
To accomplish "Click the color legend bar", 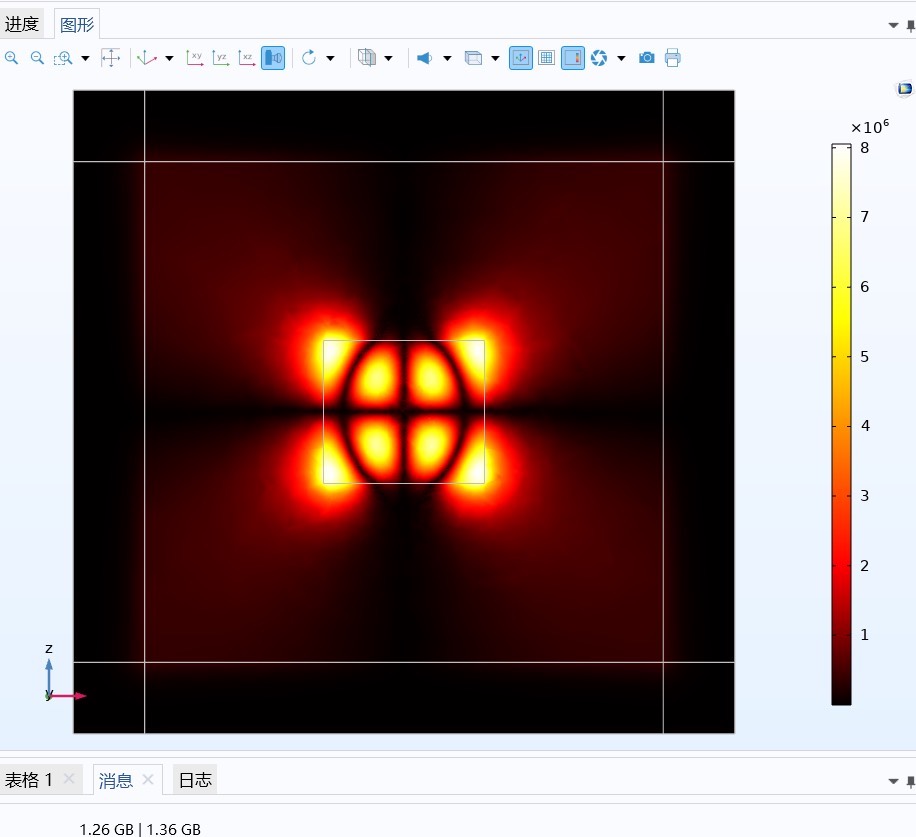I will (x=841, y=424).
